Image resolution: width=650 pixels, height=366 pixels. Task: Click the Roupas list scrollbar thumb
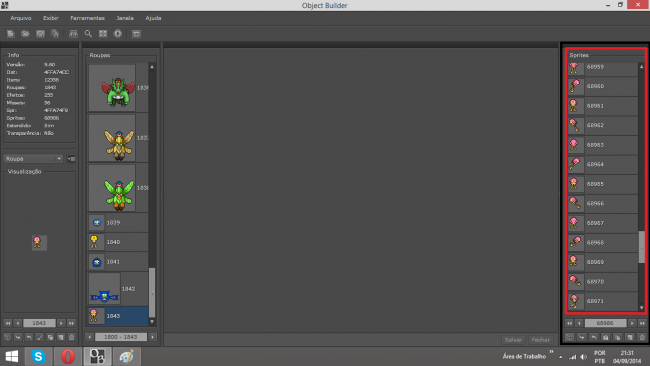click(x=152, y=292)
